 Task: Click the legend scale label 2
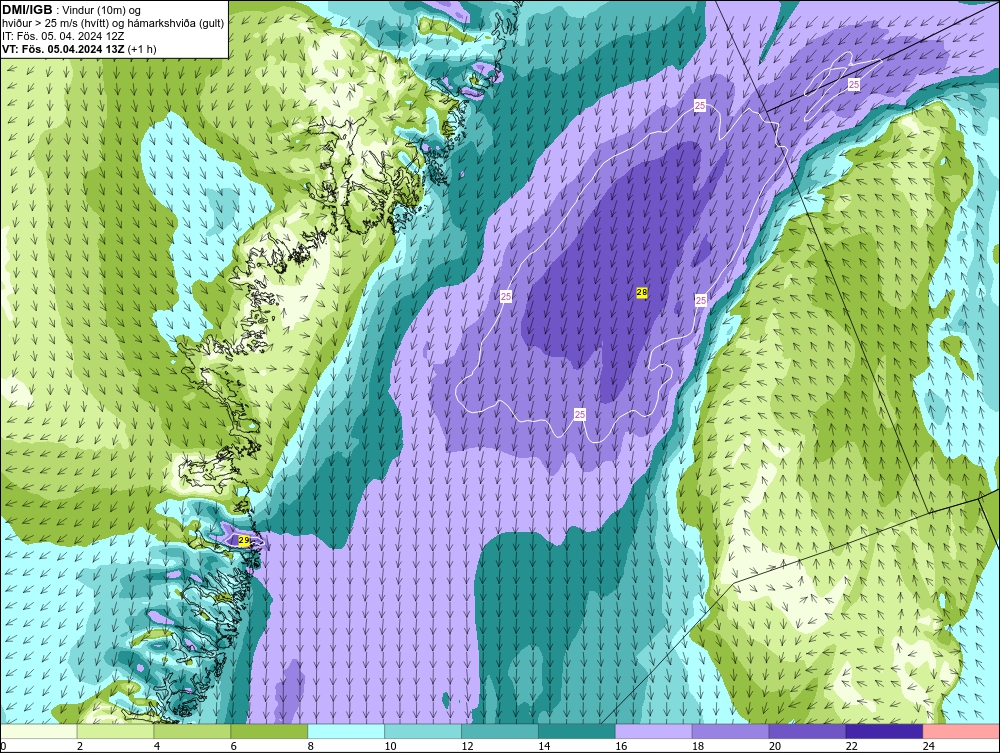[80, 746]
